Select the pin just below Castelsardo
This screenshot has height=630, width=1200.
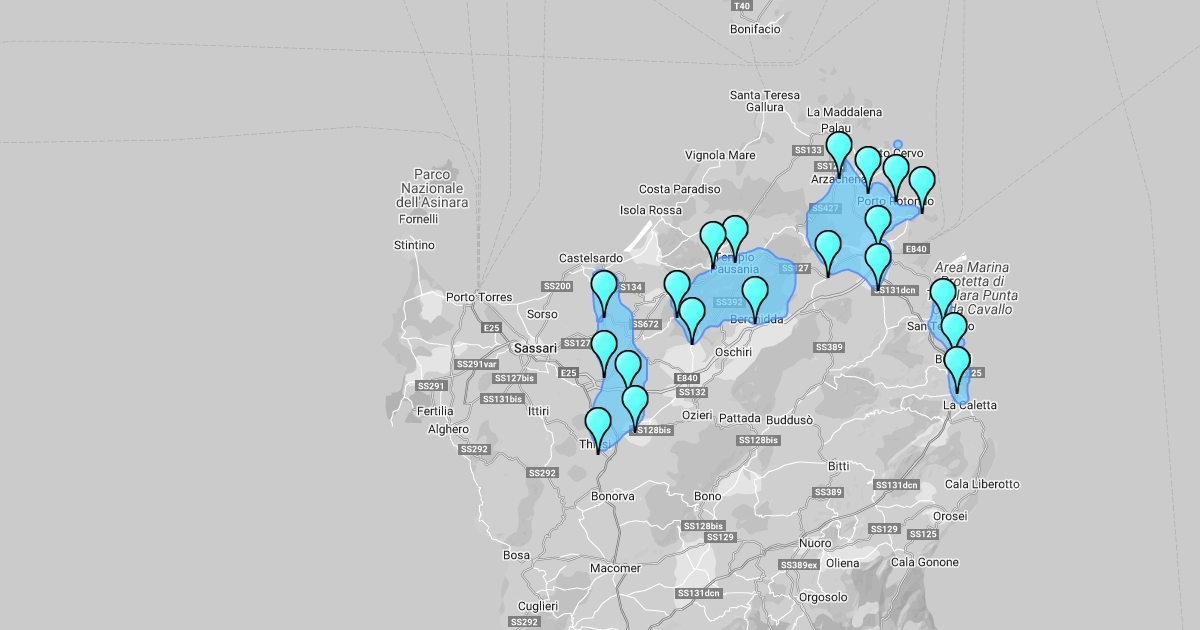click(604, 289)
